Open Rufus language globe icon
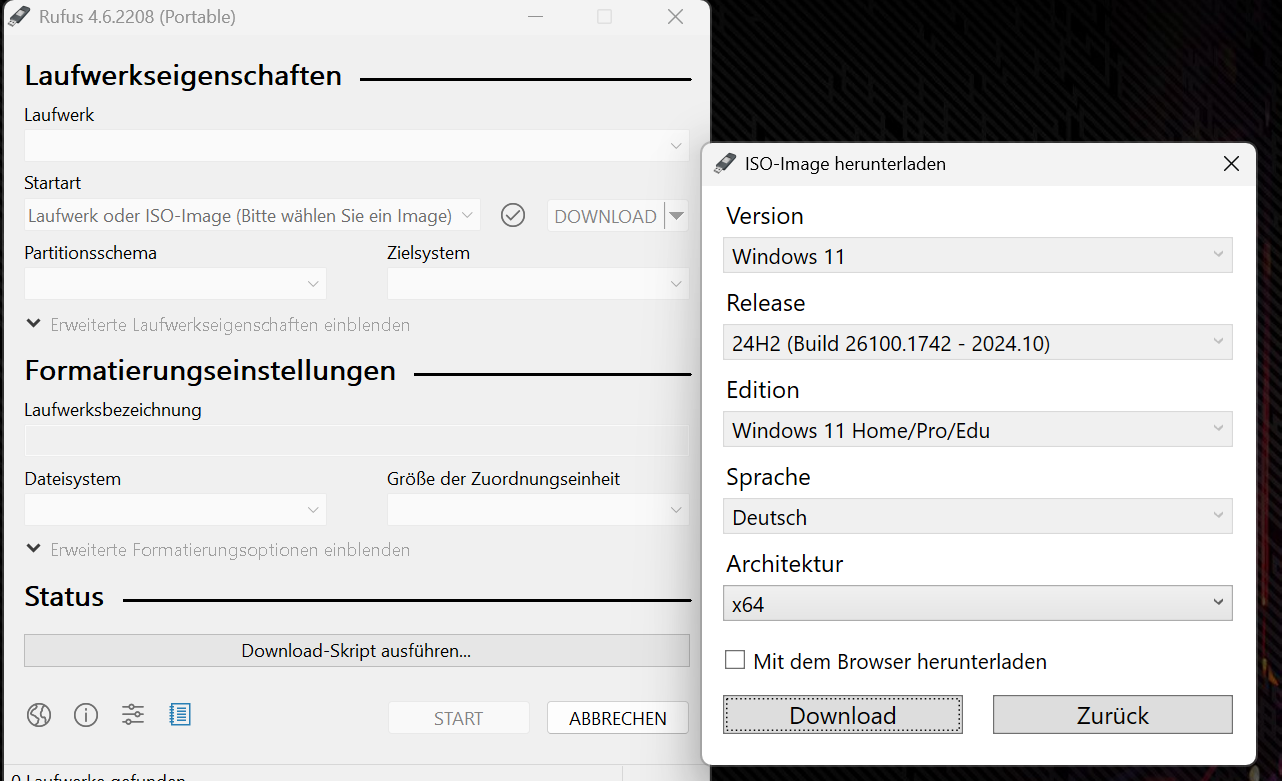Image resolution: width=1282 pixels, height=781 pixels. pos(39,715)
